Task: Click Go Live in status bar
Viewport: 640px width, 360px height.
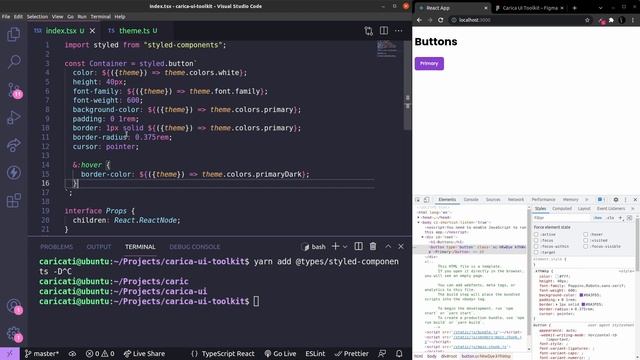Action: [x=280, y=353]
